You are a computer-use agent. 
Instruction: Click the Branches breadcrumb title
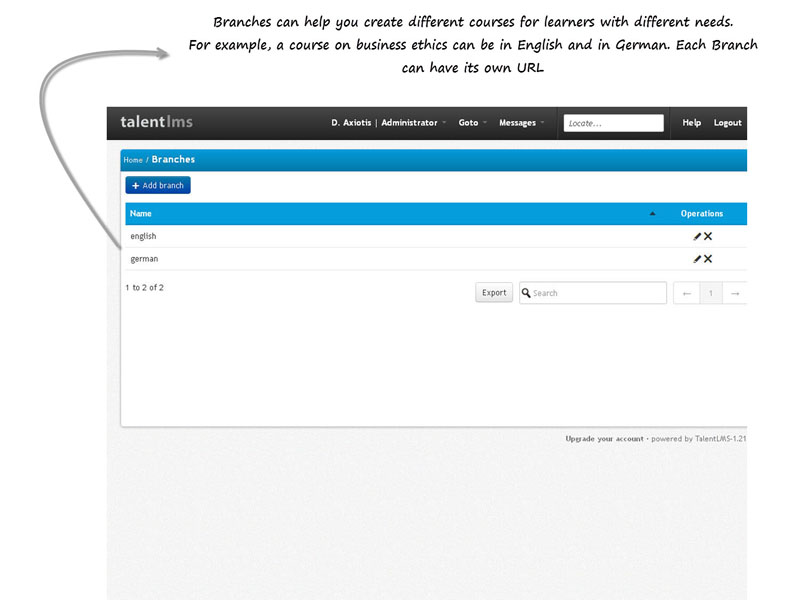173,159
